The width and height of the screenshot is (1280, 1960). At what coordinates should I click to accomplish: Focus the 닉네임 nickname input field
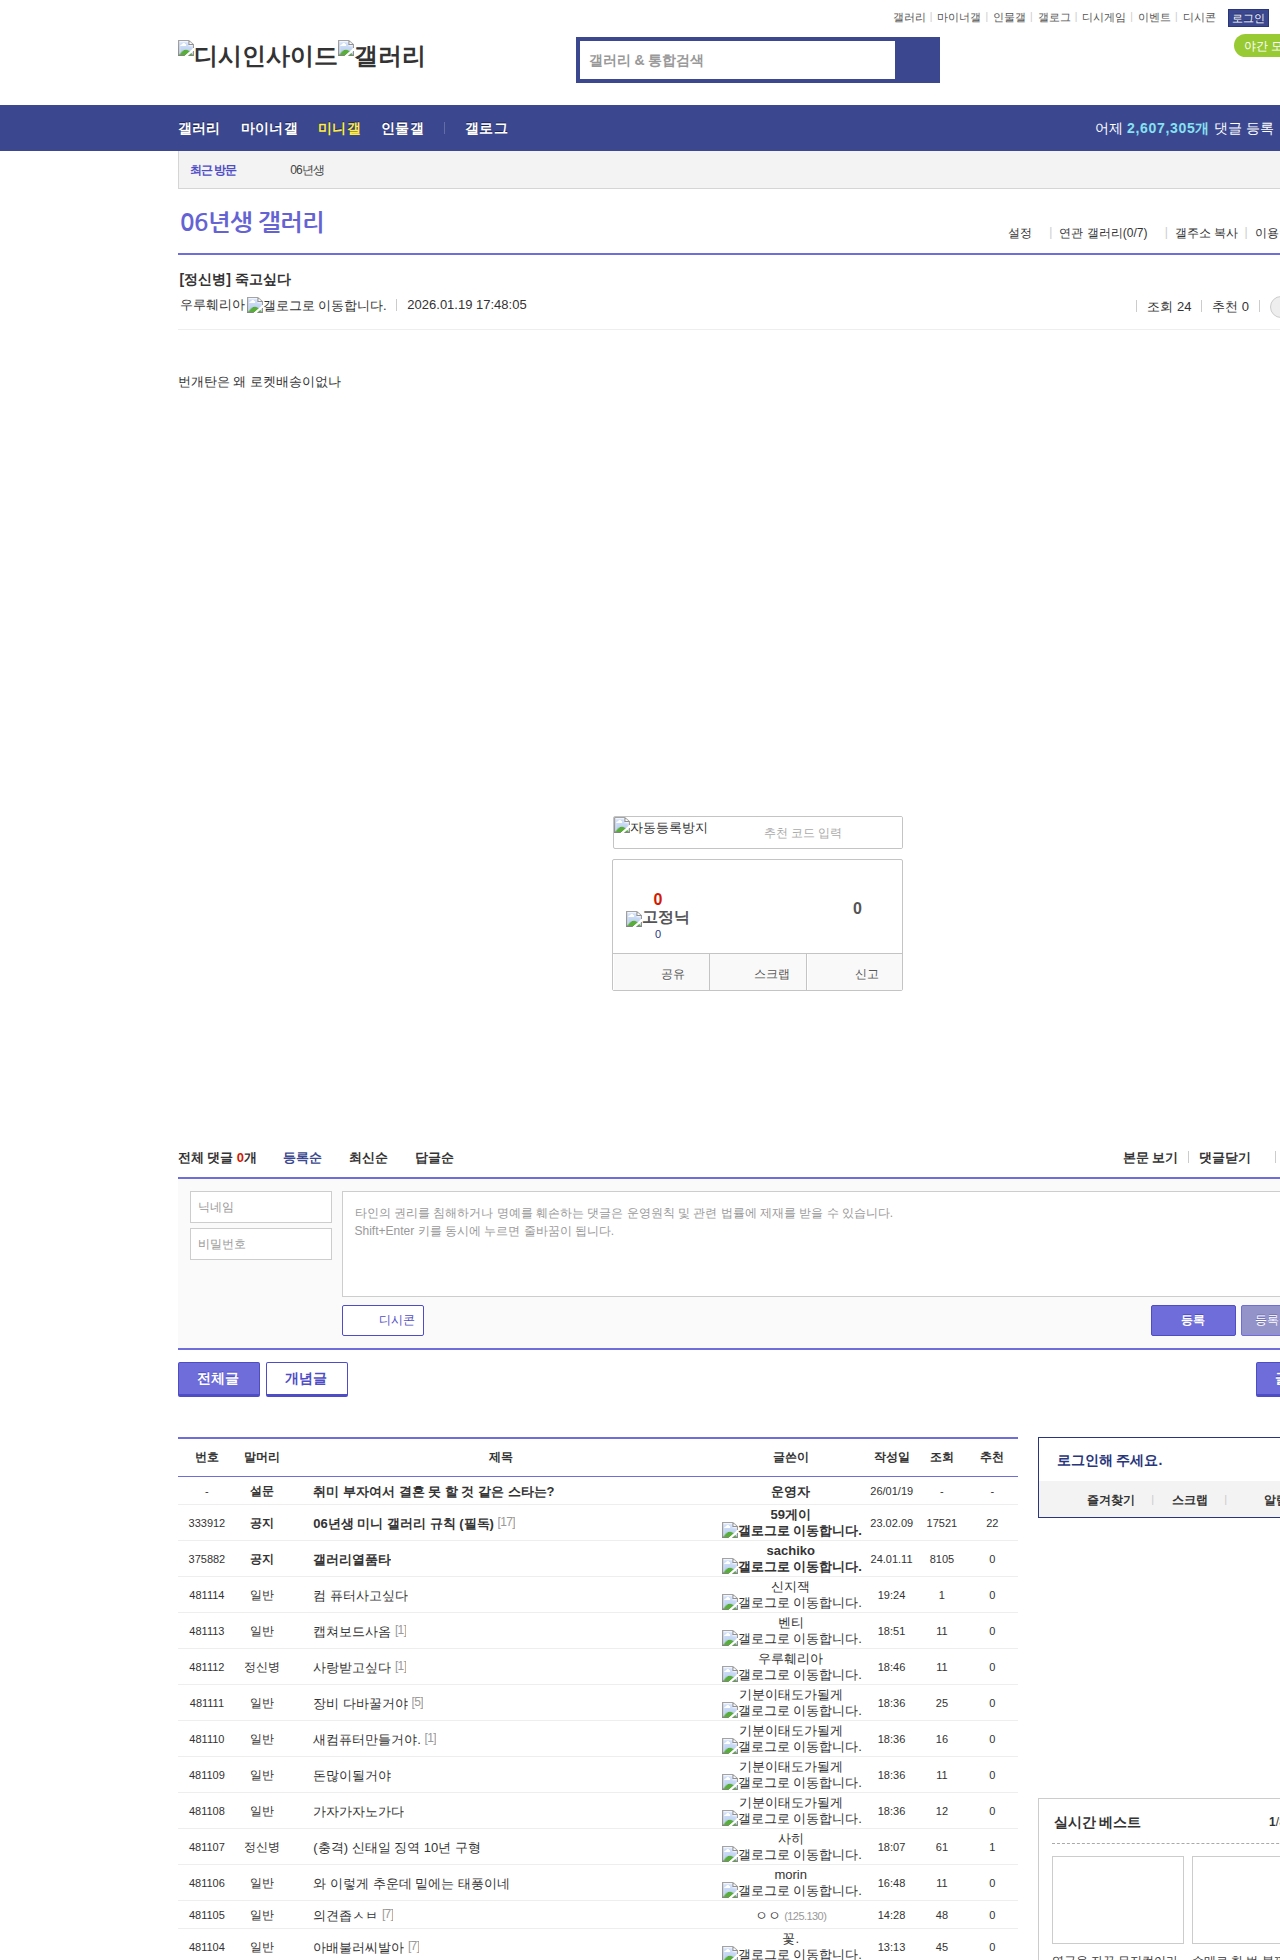point(261,1207)
